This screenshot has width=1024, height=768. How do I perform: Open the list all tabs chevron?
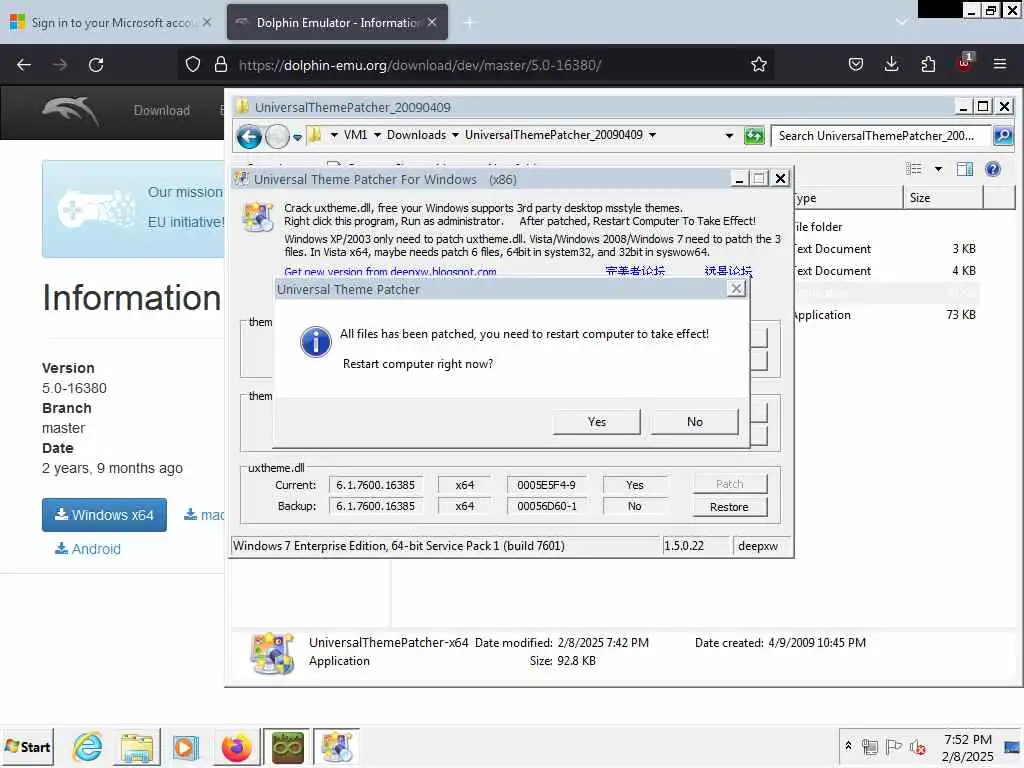pyautogui.click(x=901, y=23)
